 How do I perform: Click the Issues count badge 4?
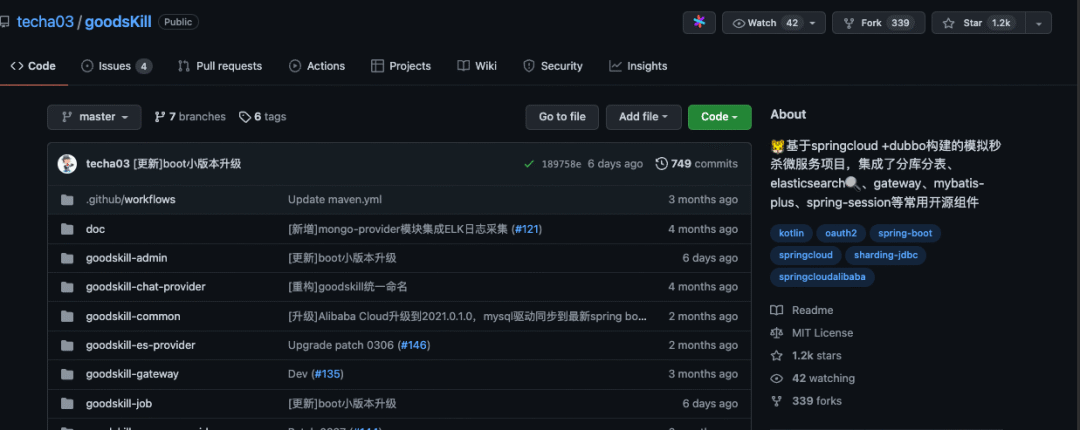pos(143,66)
